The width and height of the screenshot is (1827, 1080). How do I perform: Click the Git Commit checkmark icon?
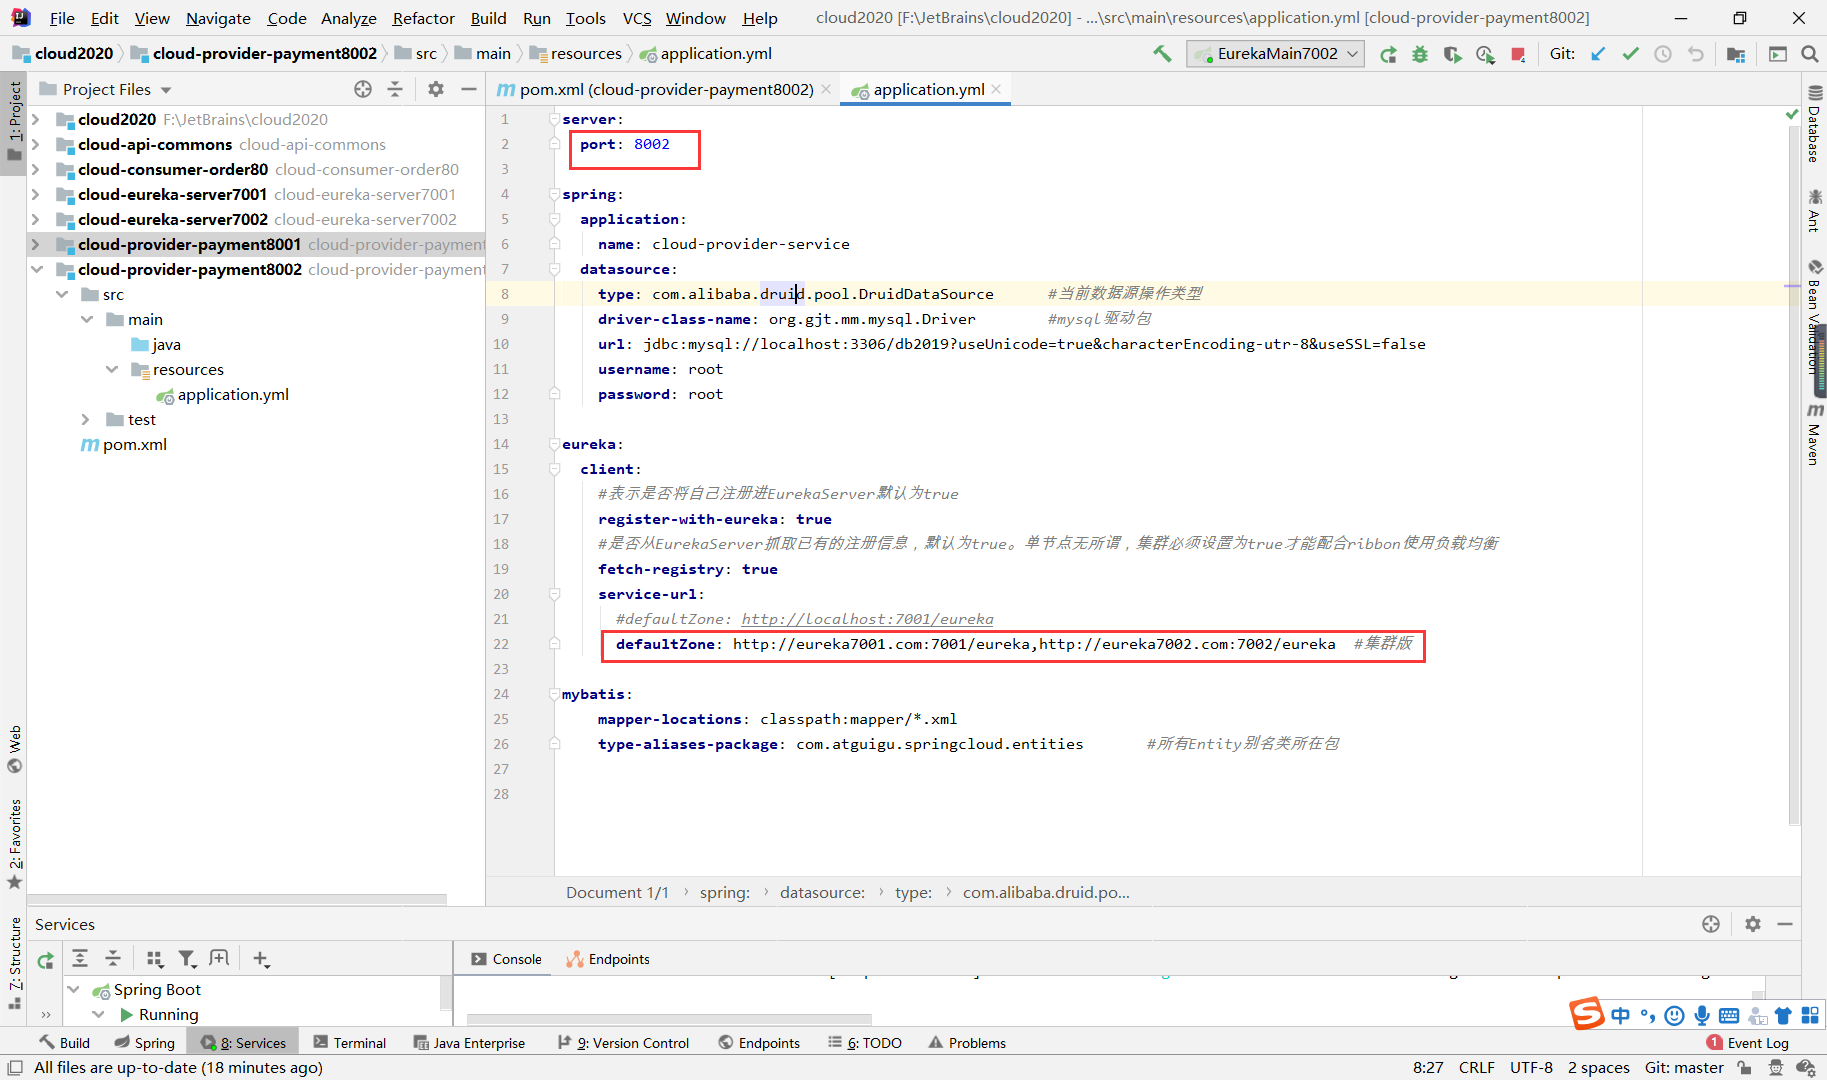pyautogui.click(x=1630, y=54)
